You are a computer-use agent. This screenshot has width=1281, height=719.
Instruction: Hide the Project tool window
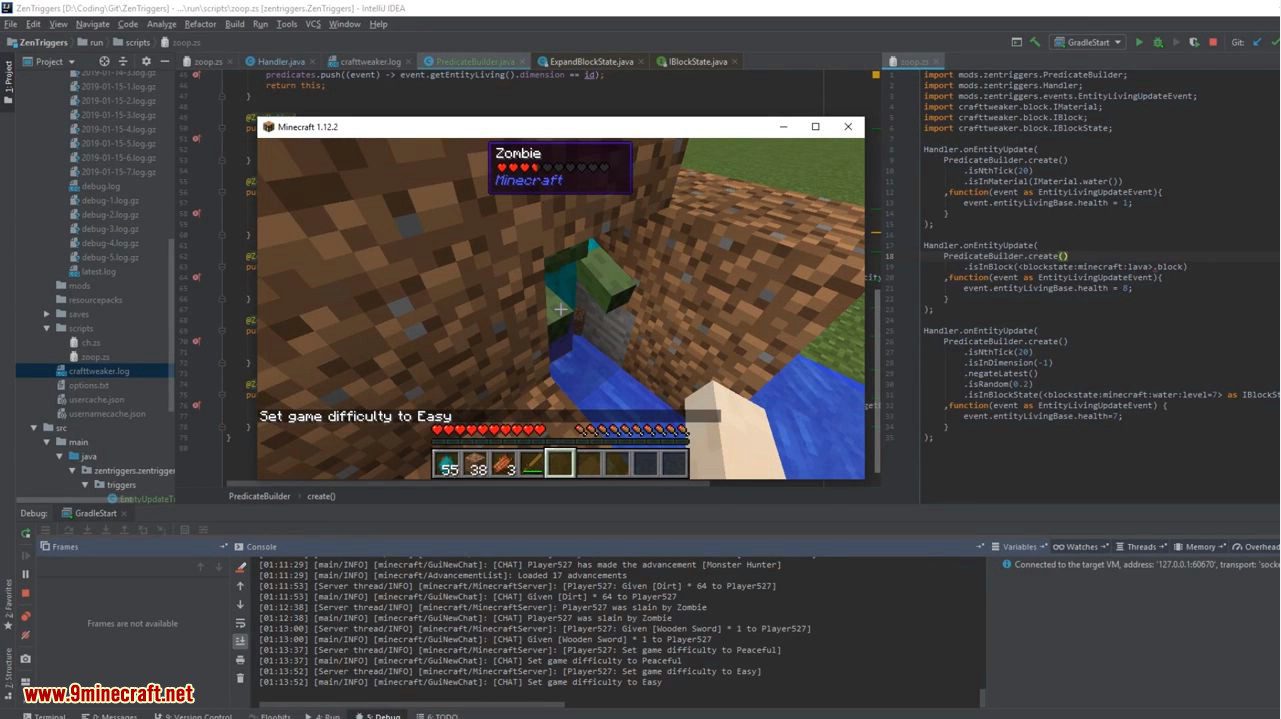tap(164, 61)
